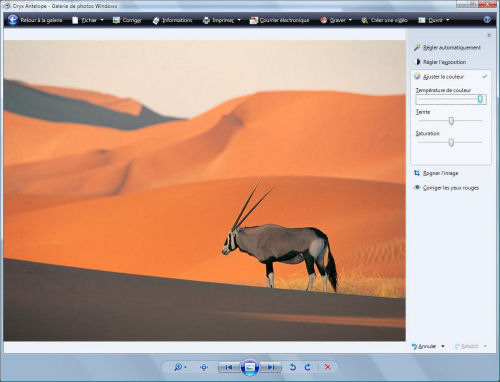This screenshot has height=382, width=500.
Task: Rotate the photo clockwise
Action: click(307, 367)
